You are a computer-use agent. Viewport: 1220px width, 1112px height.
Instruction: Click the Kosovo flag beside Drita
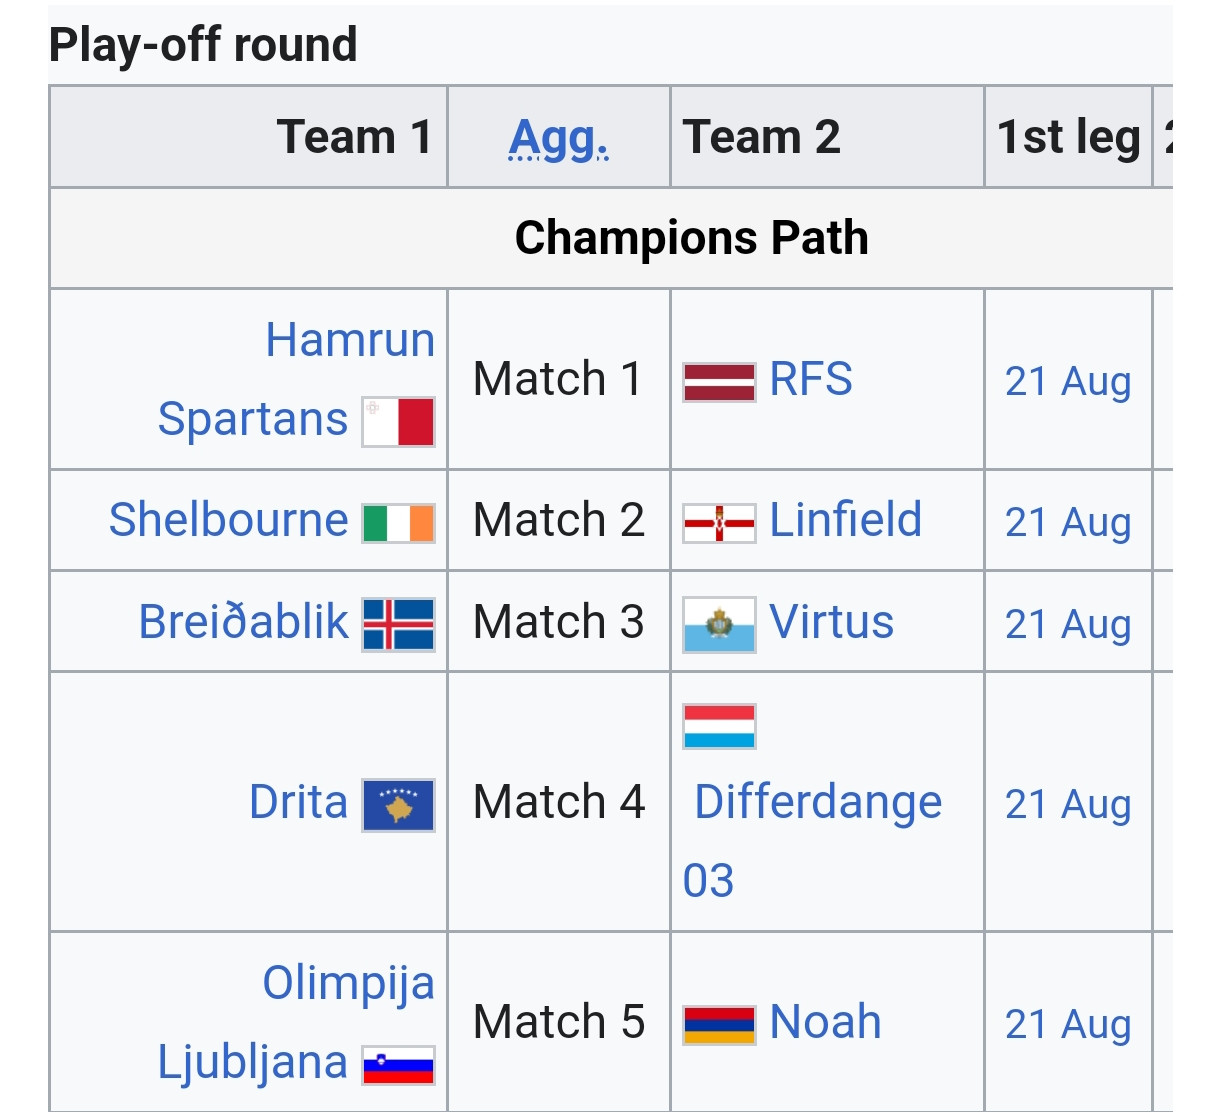pyautogui.click(x=398, y=805)
